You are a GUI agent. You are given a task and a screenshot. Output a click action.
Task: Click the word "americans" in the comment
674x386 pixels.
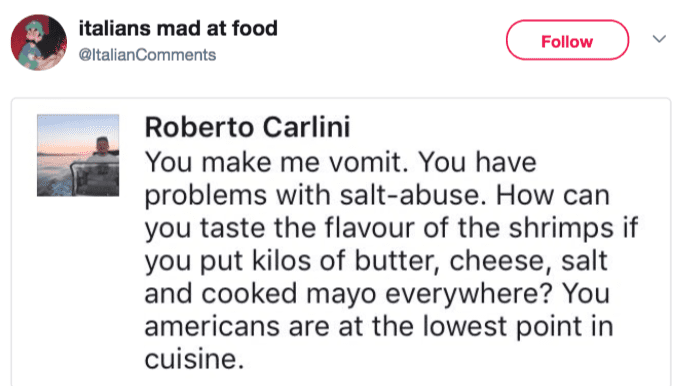click(212, 326)
